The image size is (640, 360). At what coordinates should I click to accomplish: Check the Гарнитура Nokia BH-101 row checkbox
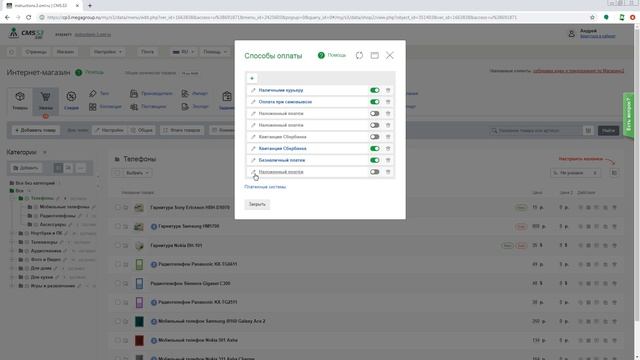pyautogui.click(x=118, y=245)
